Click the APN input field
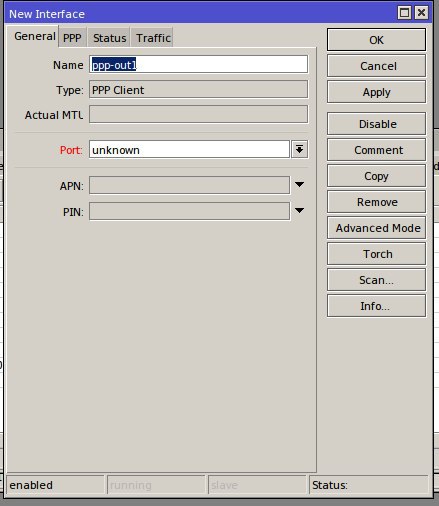Viewport: 439px width, 506px height. [189, 185]
